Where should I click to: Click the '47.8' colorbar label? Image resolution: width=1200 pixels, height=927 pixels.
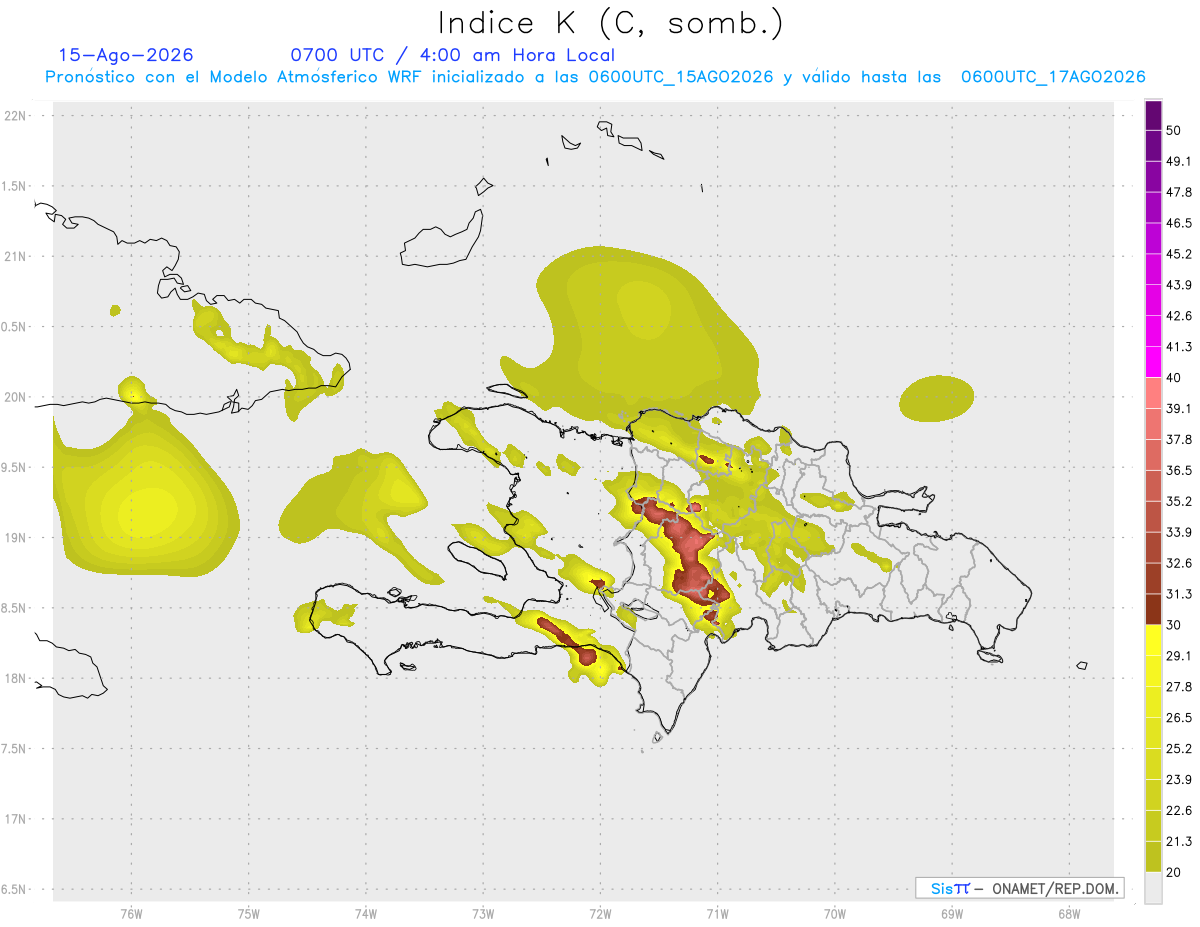[1179, 192]
